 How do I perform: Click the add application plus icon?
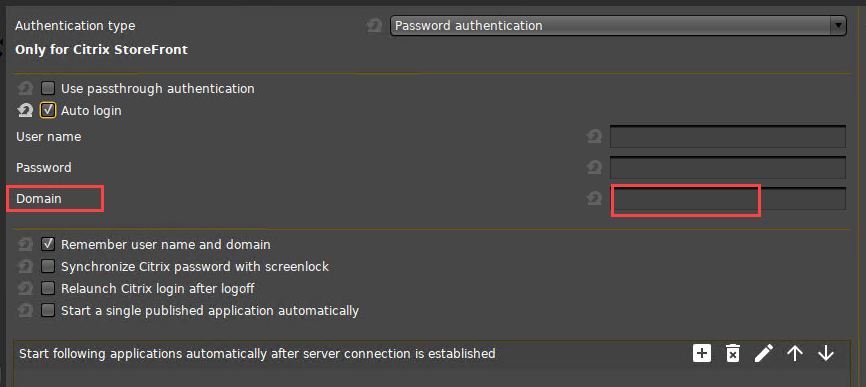701,353
